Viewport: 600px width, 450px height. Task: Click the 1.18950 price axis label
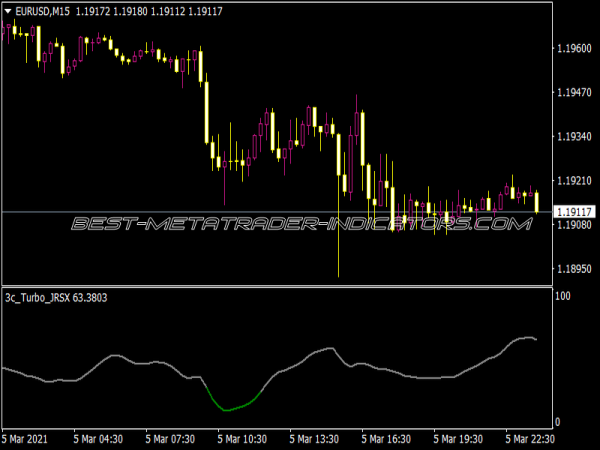[x=573, y=269]
